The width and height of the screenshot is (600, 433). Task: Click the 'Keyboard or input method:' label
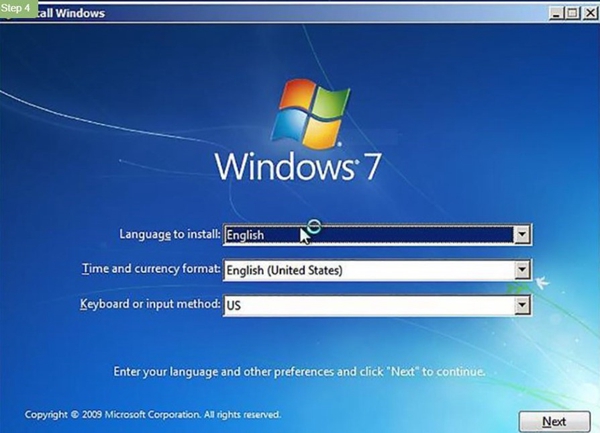click(x=150, y=304)
